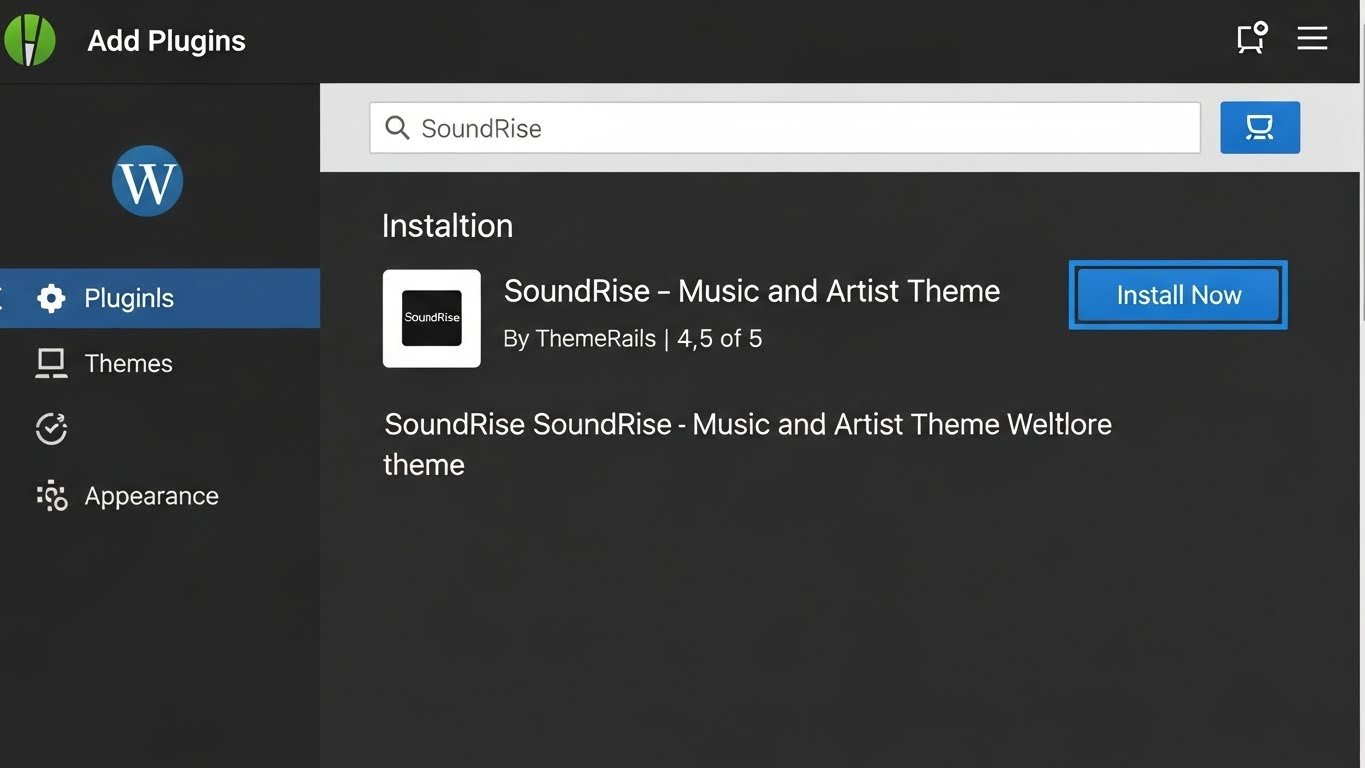
Task: Click the green logo in top-left corner
Action: tap(30, 40)
